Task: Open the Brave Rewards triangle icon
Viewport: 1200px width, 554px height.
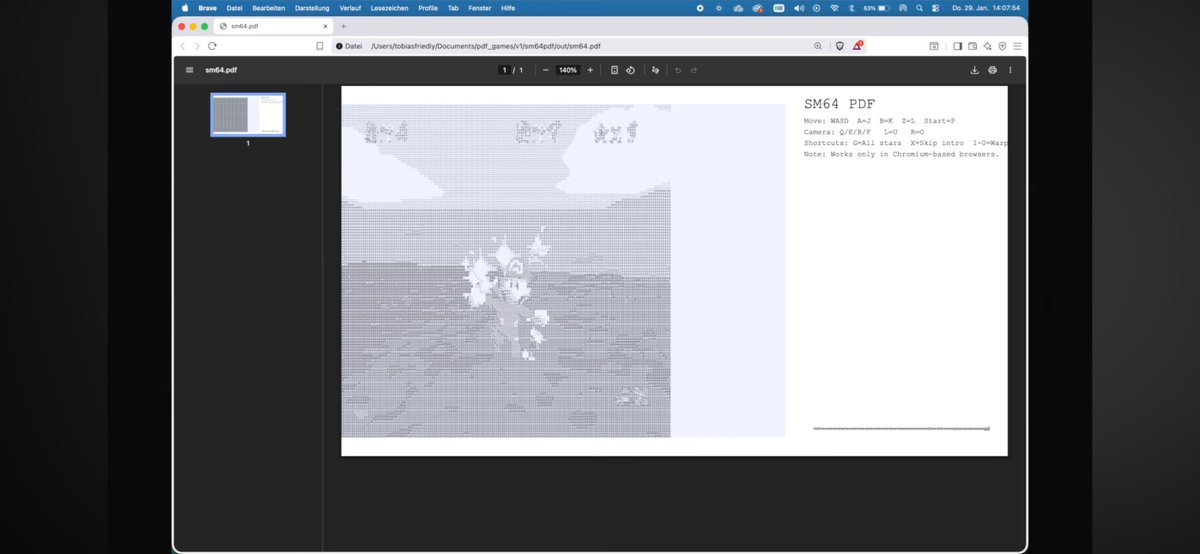Action: pyautogui.click(x=858, y=46)
